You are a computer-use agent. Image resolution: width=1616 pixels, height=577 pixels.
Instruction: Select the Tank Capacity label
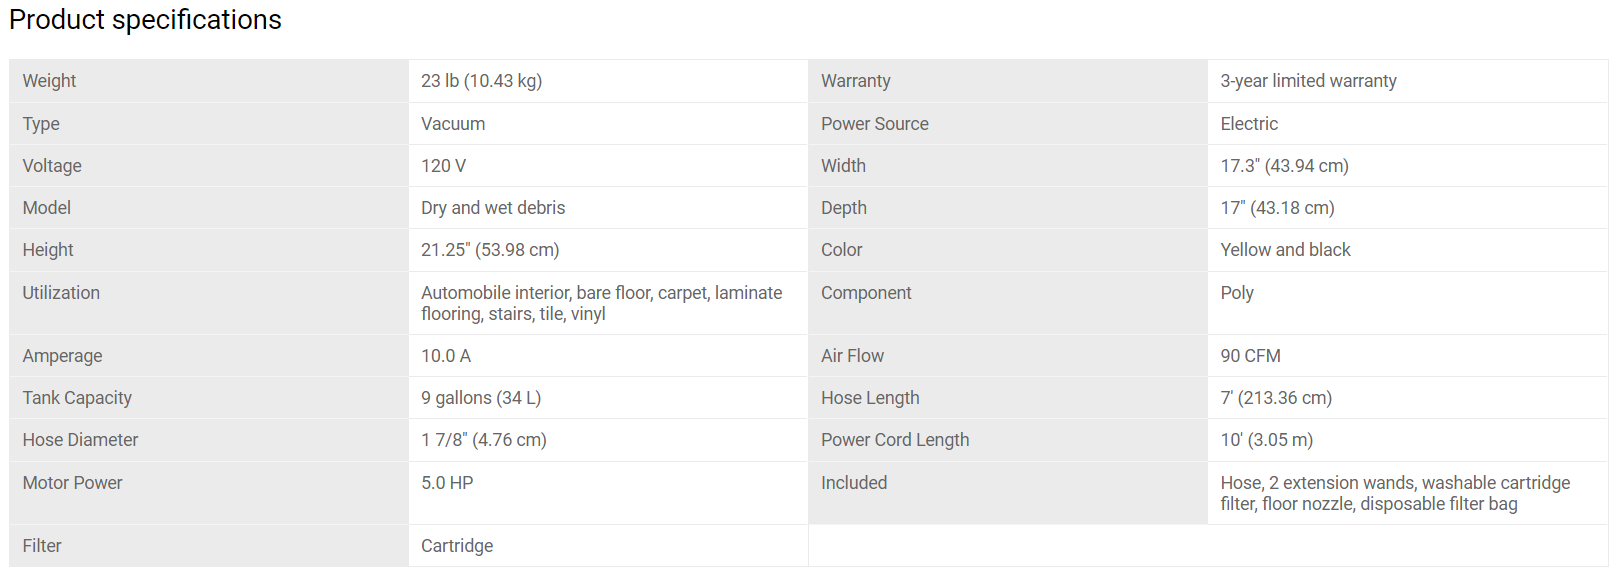coord(77,398)
